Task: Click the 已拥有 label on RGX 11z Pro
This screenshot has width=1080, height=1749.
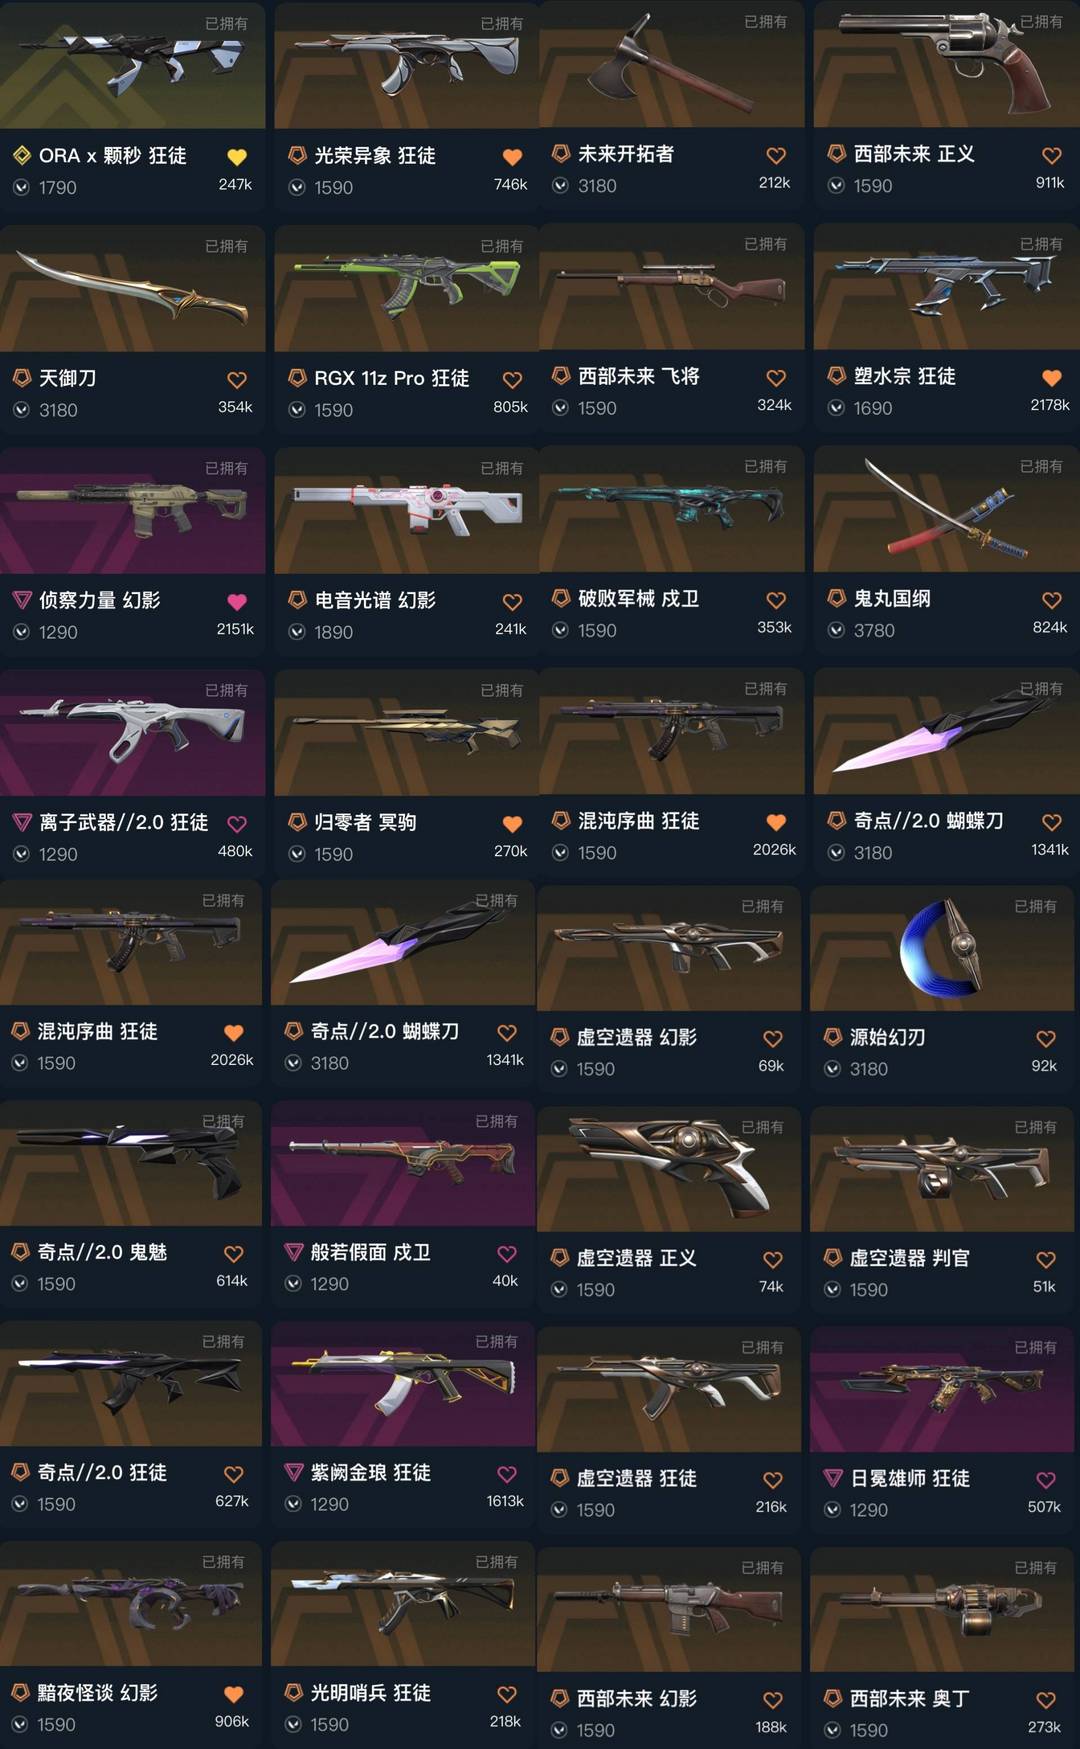Action: click(x=502, y=246)
